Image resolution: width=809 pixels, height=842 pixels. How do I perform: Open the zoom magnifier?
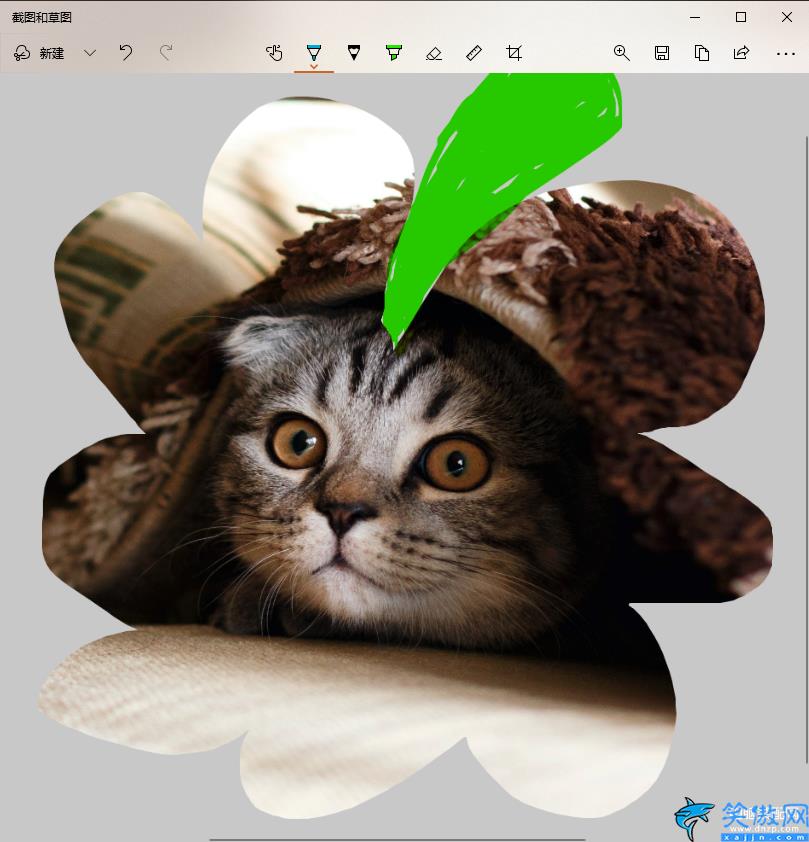(622, 53)
